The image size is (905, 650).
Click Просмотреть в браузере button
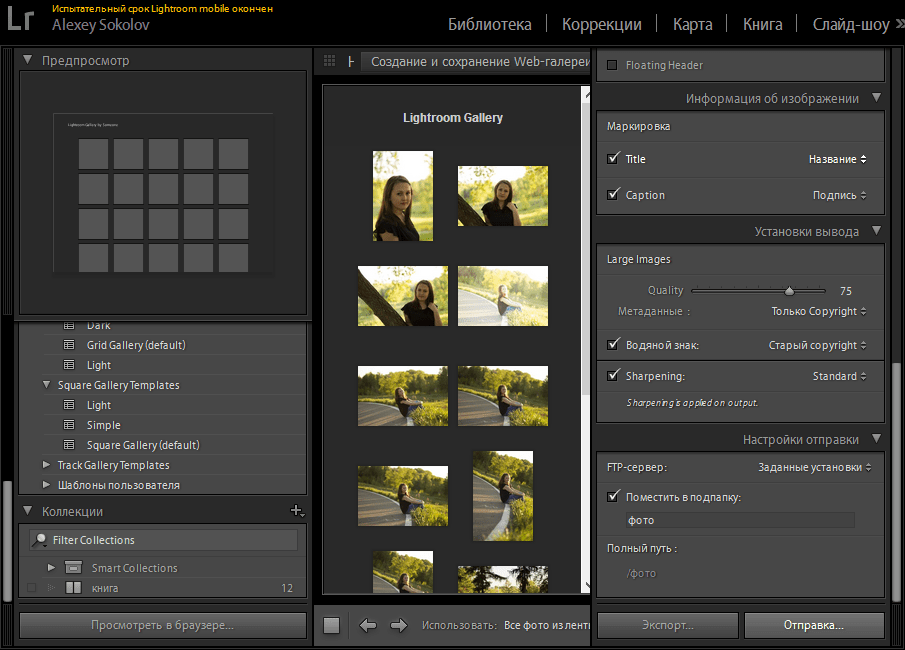tap(162, 625)
